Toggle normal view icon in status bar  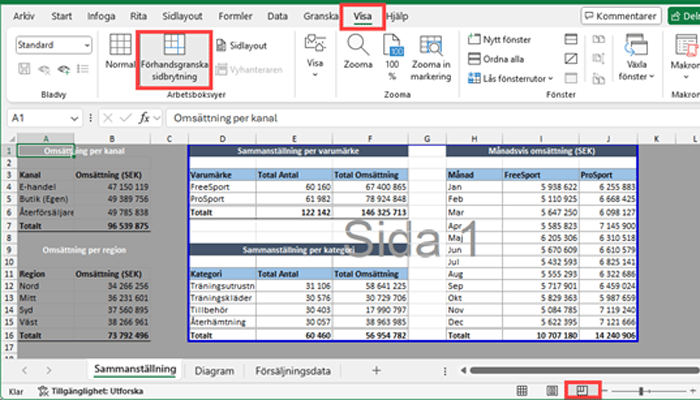pyautogui.click(x=521, y=390)
